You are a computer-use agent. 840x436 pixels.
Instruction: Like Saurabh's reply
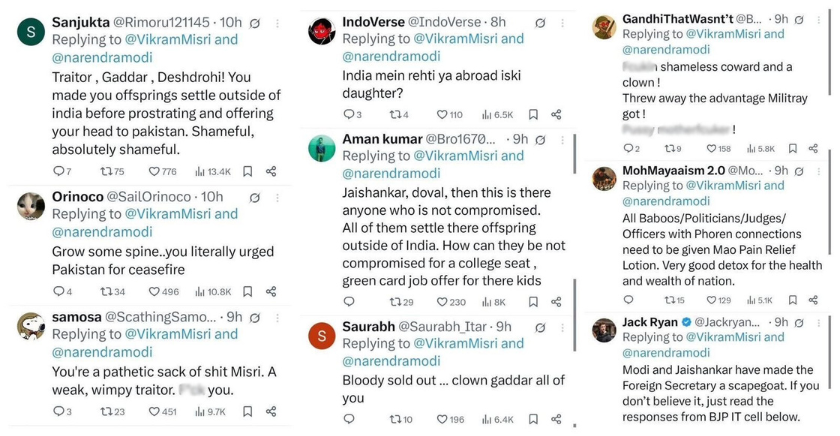443,419
